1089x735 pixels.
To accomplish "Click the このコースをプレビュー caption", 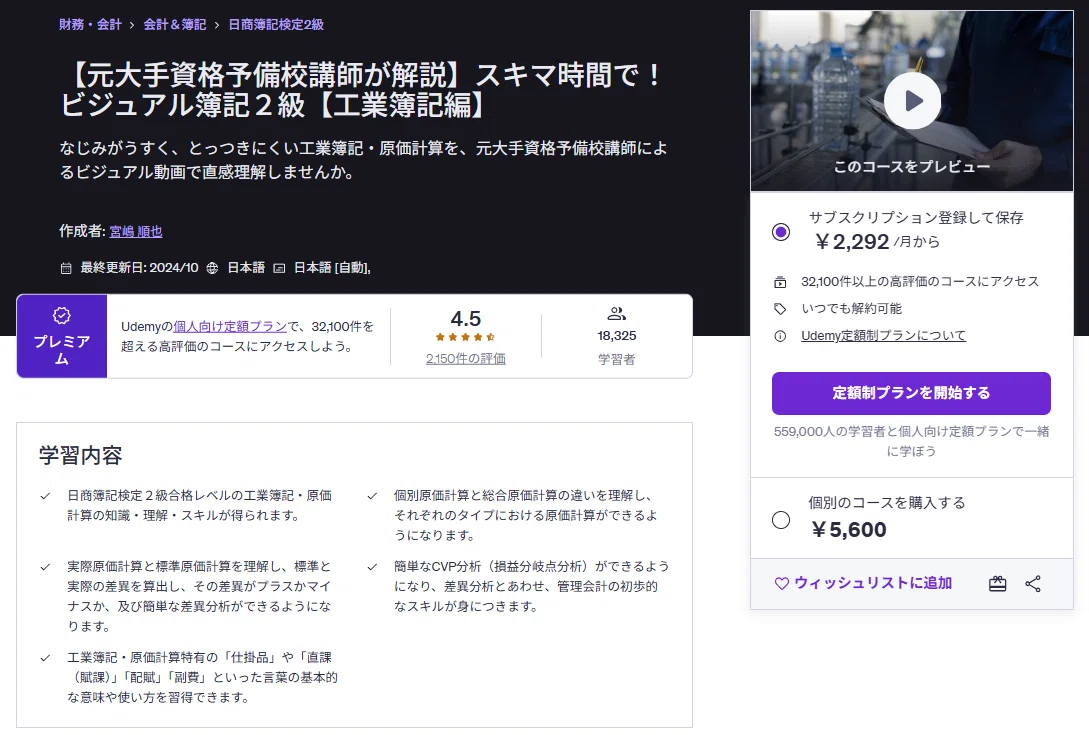I will pyautogui.click(x=912, y=167).
